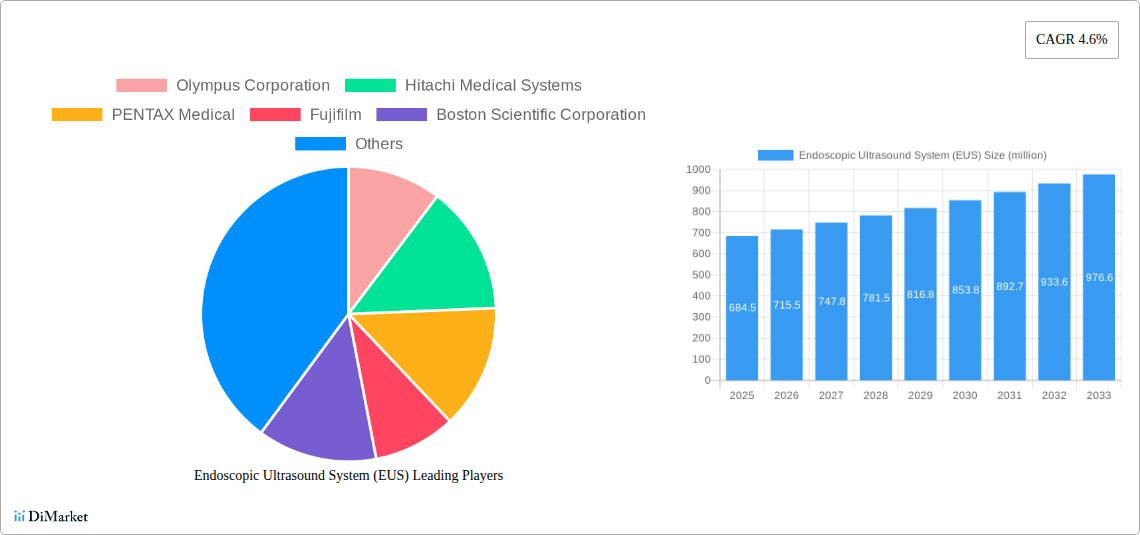Select the red Fujifilm pie slice
The image size is (1140, 535).
click(400, 410)
